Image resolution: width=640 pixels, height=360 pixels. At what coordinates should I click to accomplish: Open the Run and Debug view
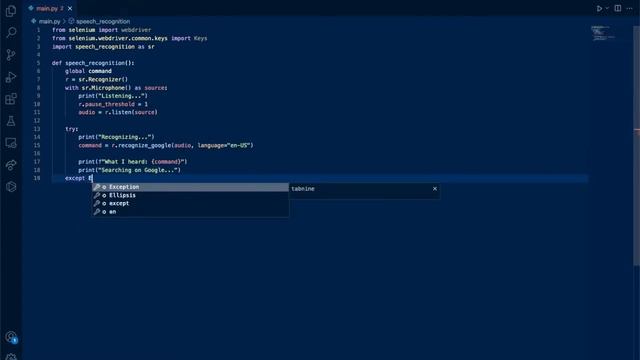[11, 77]
